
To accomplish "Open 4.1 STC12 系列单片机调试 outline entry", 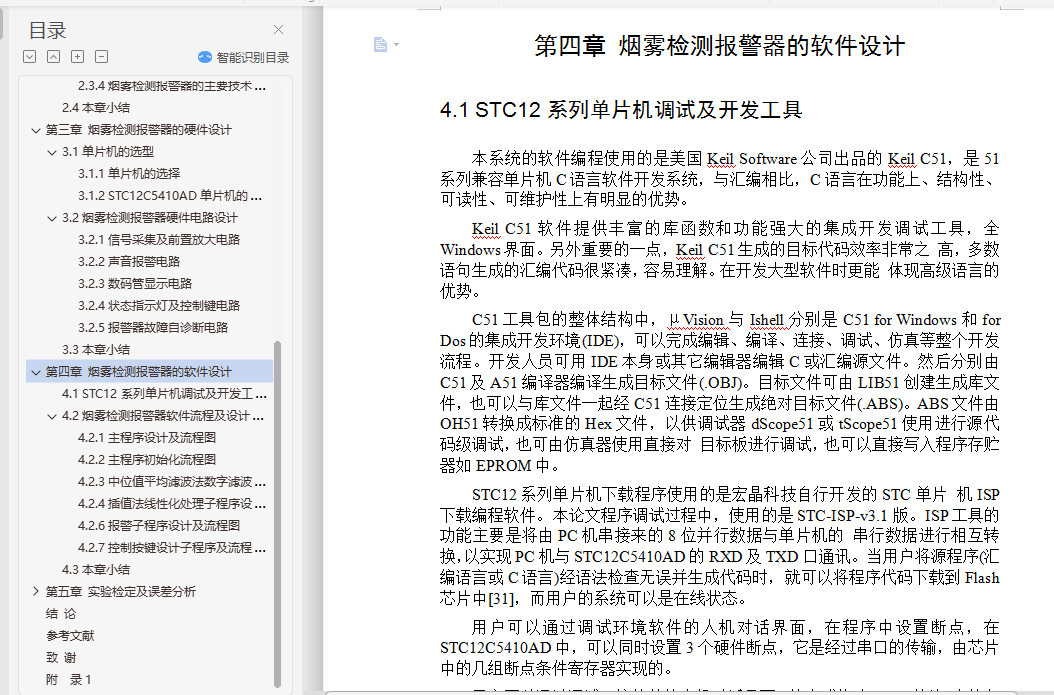I will [164, 394].
